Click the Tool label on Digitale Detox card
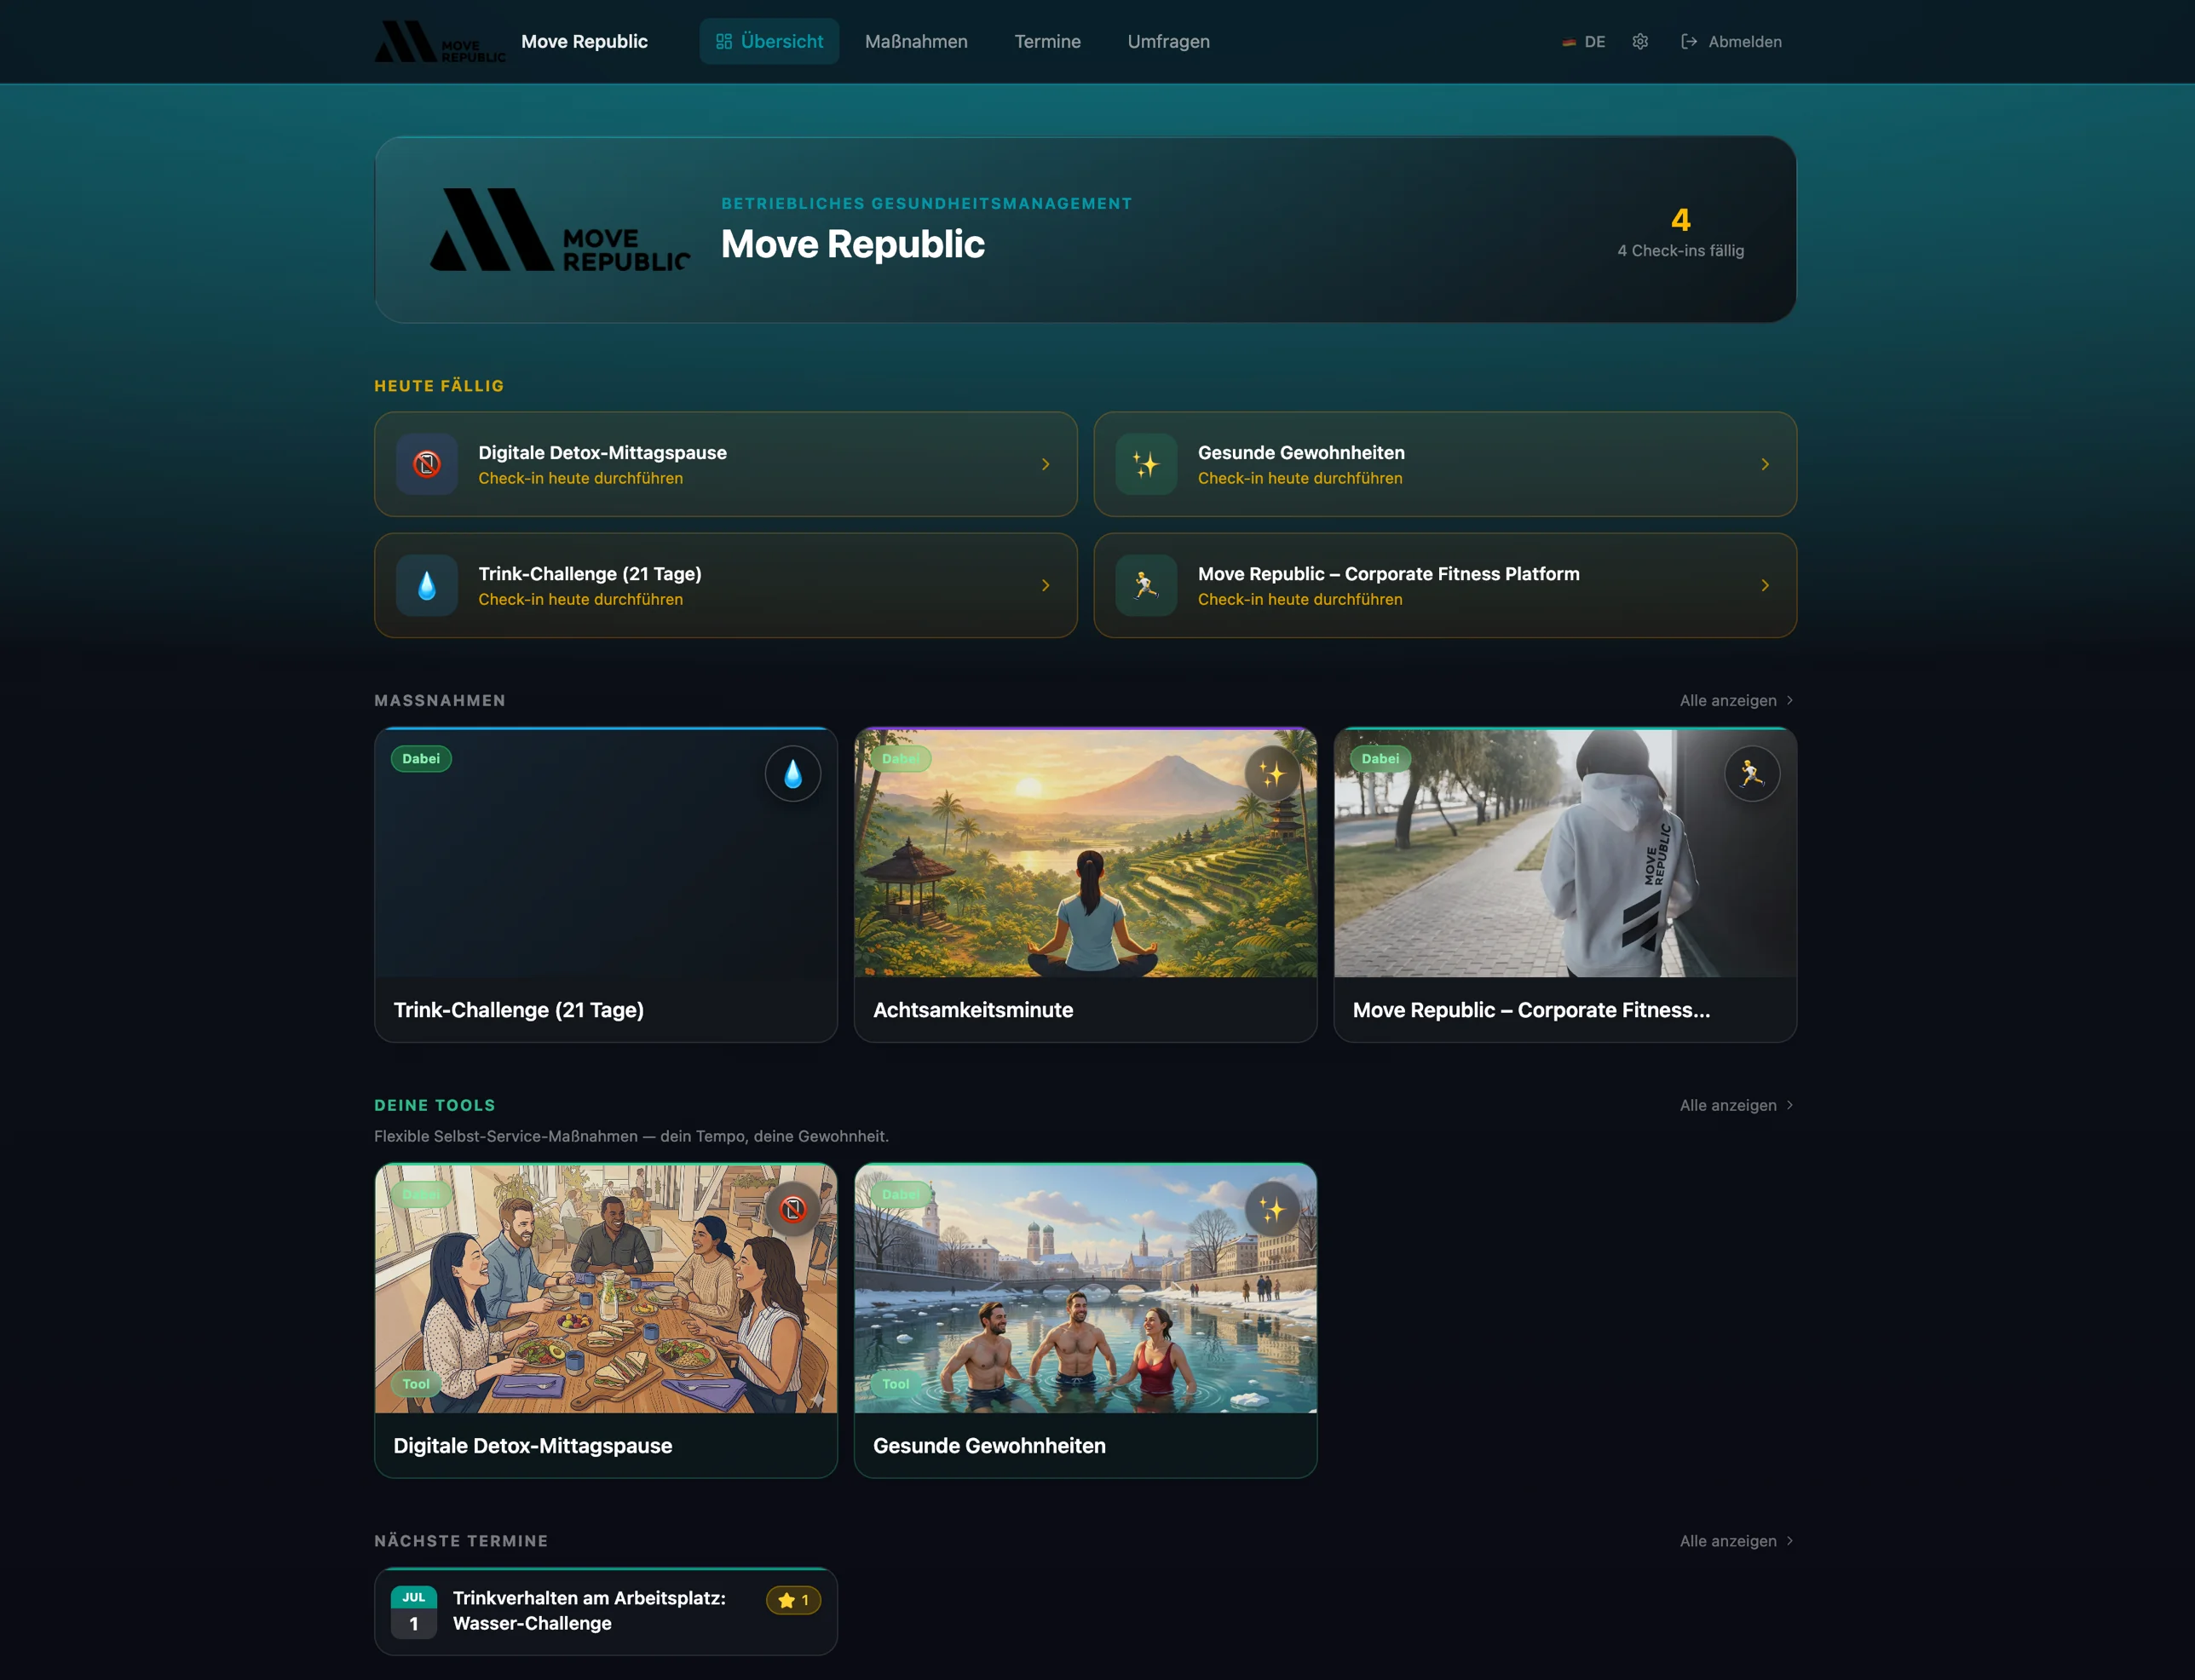This screenshot has height=1680, width=2195. [x=416, y=1384]
